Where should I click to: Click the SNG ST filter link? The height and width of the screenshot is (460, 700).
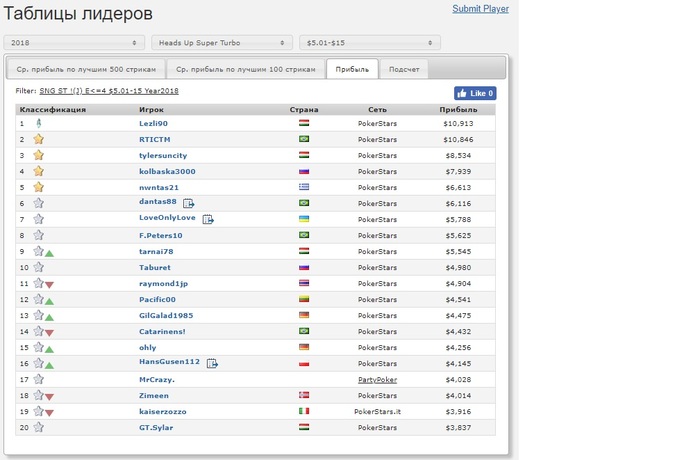[109, 91]
